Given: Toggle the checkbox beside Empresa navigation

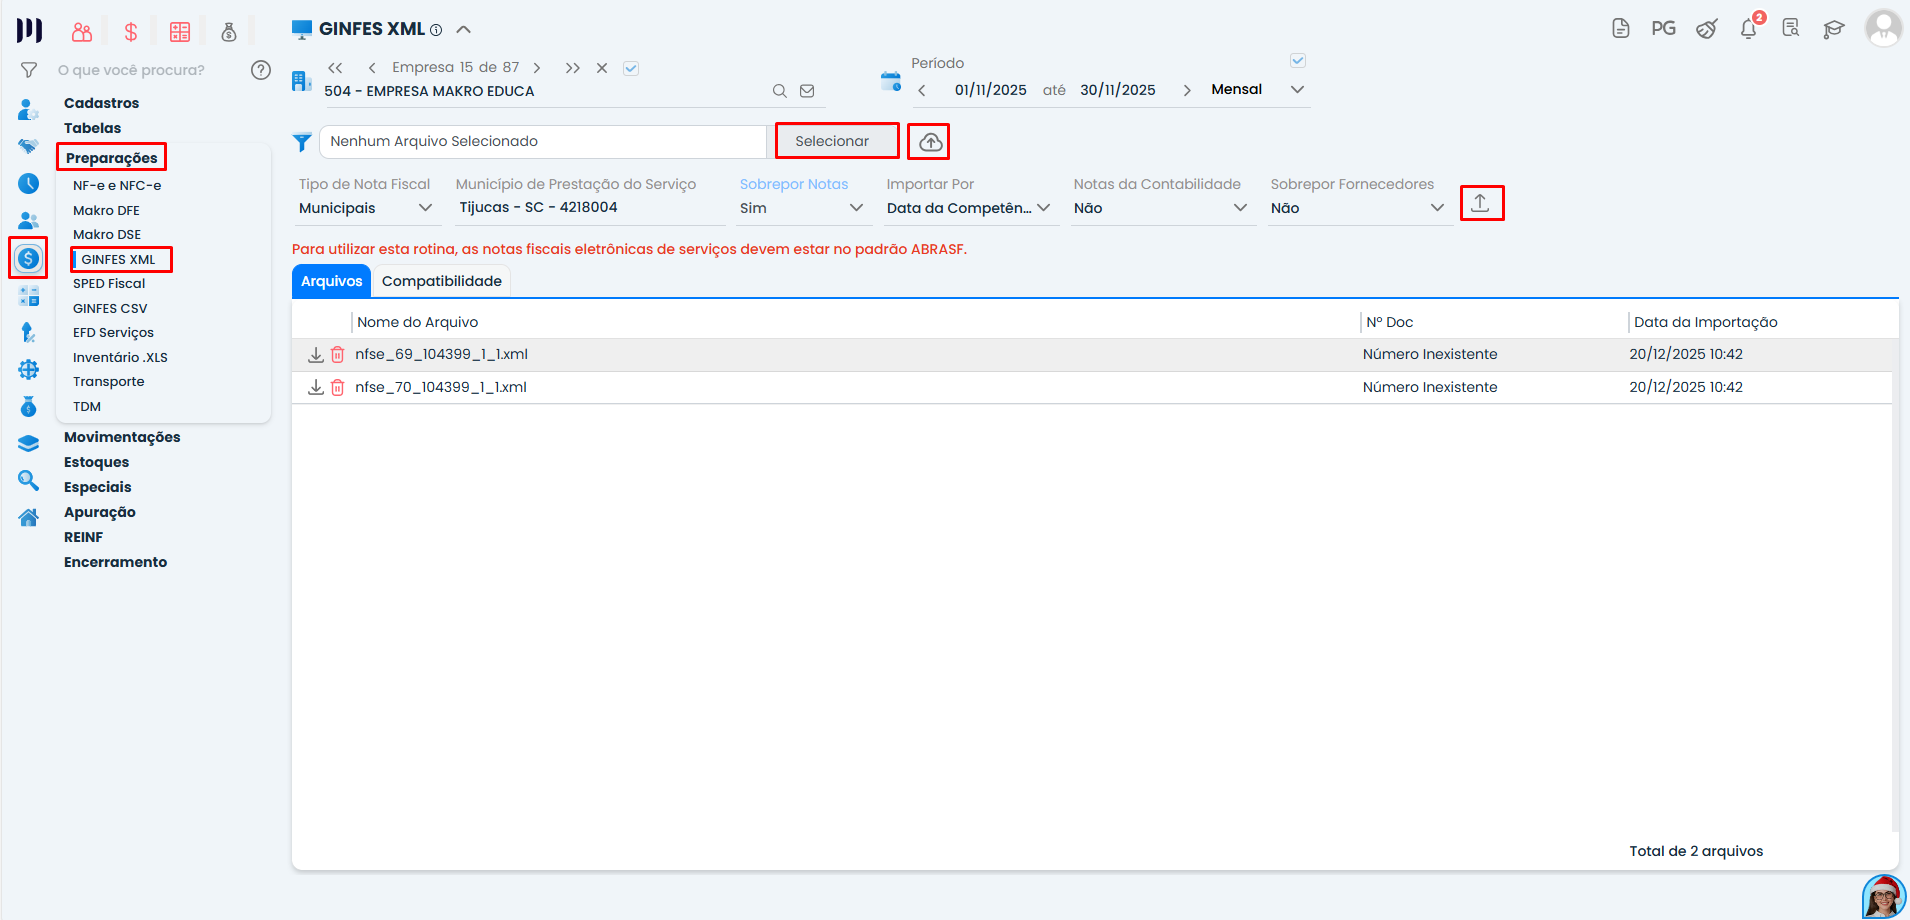Looking at the screenshot, I should click(x=631, y=68).
